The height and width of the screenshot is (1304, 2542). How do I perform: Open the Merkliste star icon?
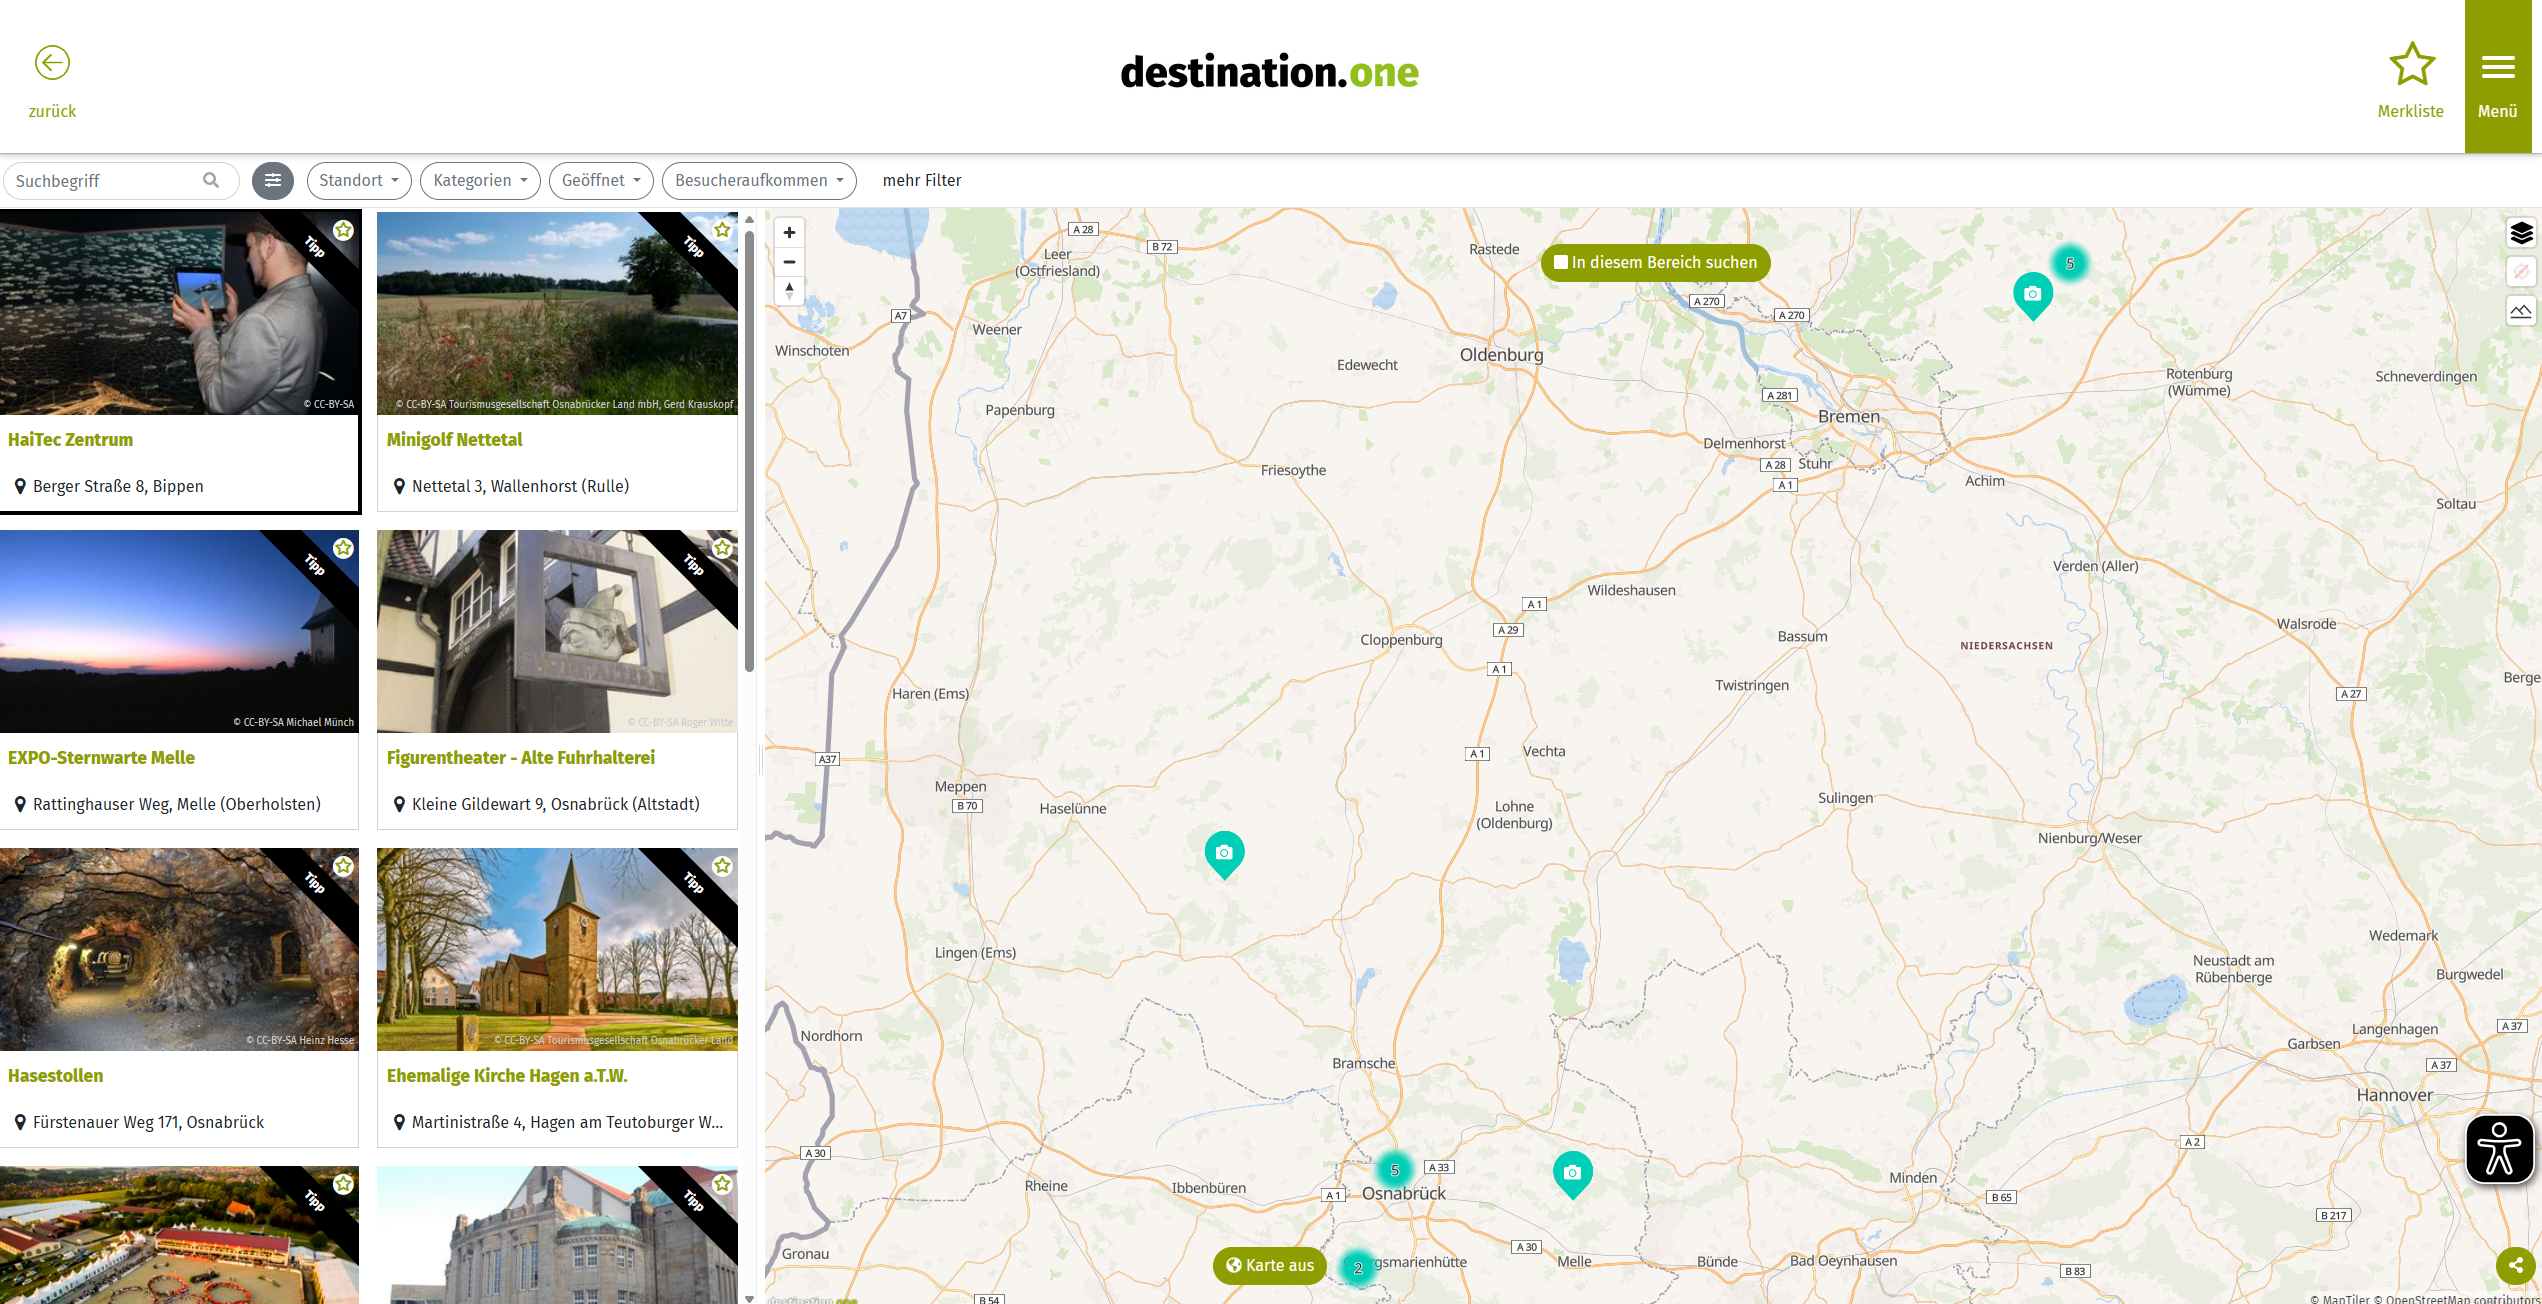coord(2411,64)
